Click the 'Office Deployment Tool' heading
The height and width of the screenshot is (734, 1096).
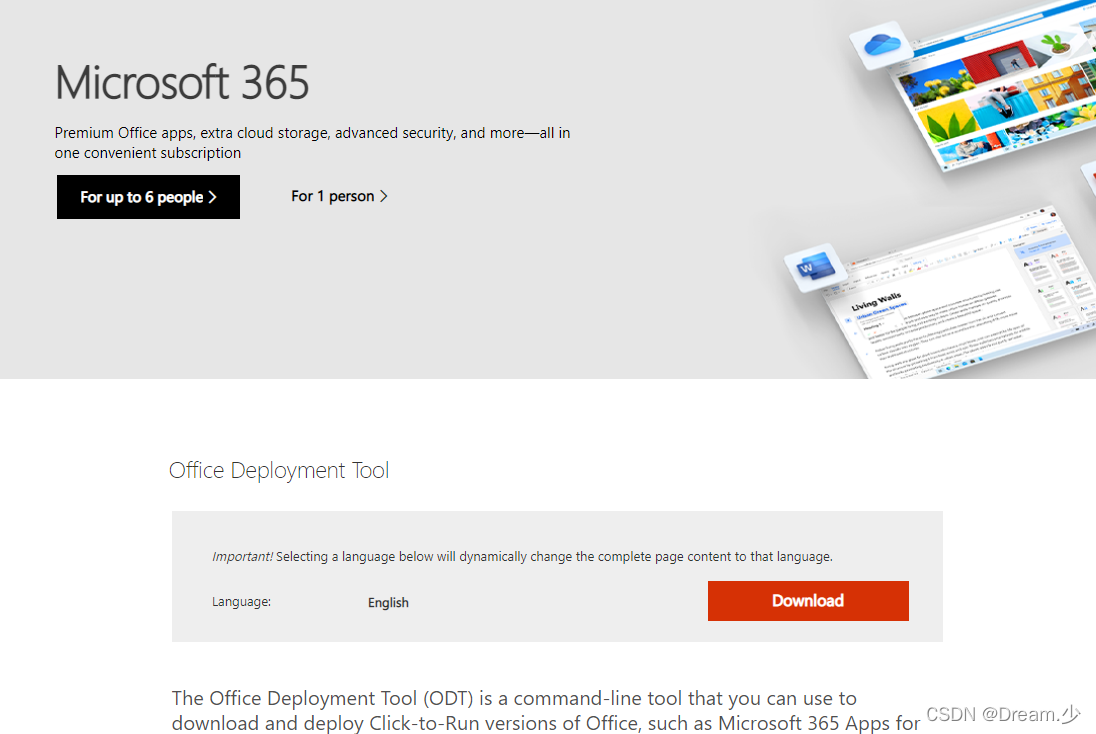click(279, 470)
